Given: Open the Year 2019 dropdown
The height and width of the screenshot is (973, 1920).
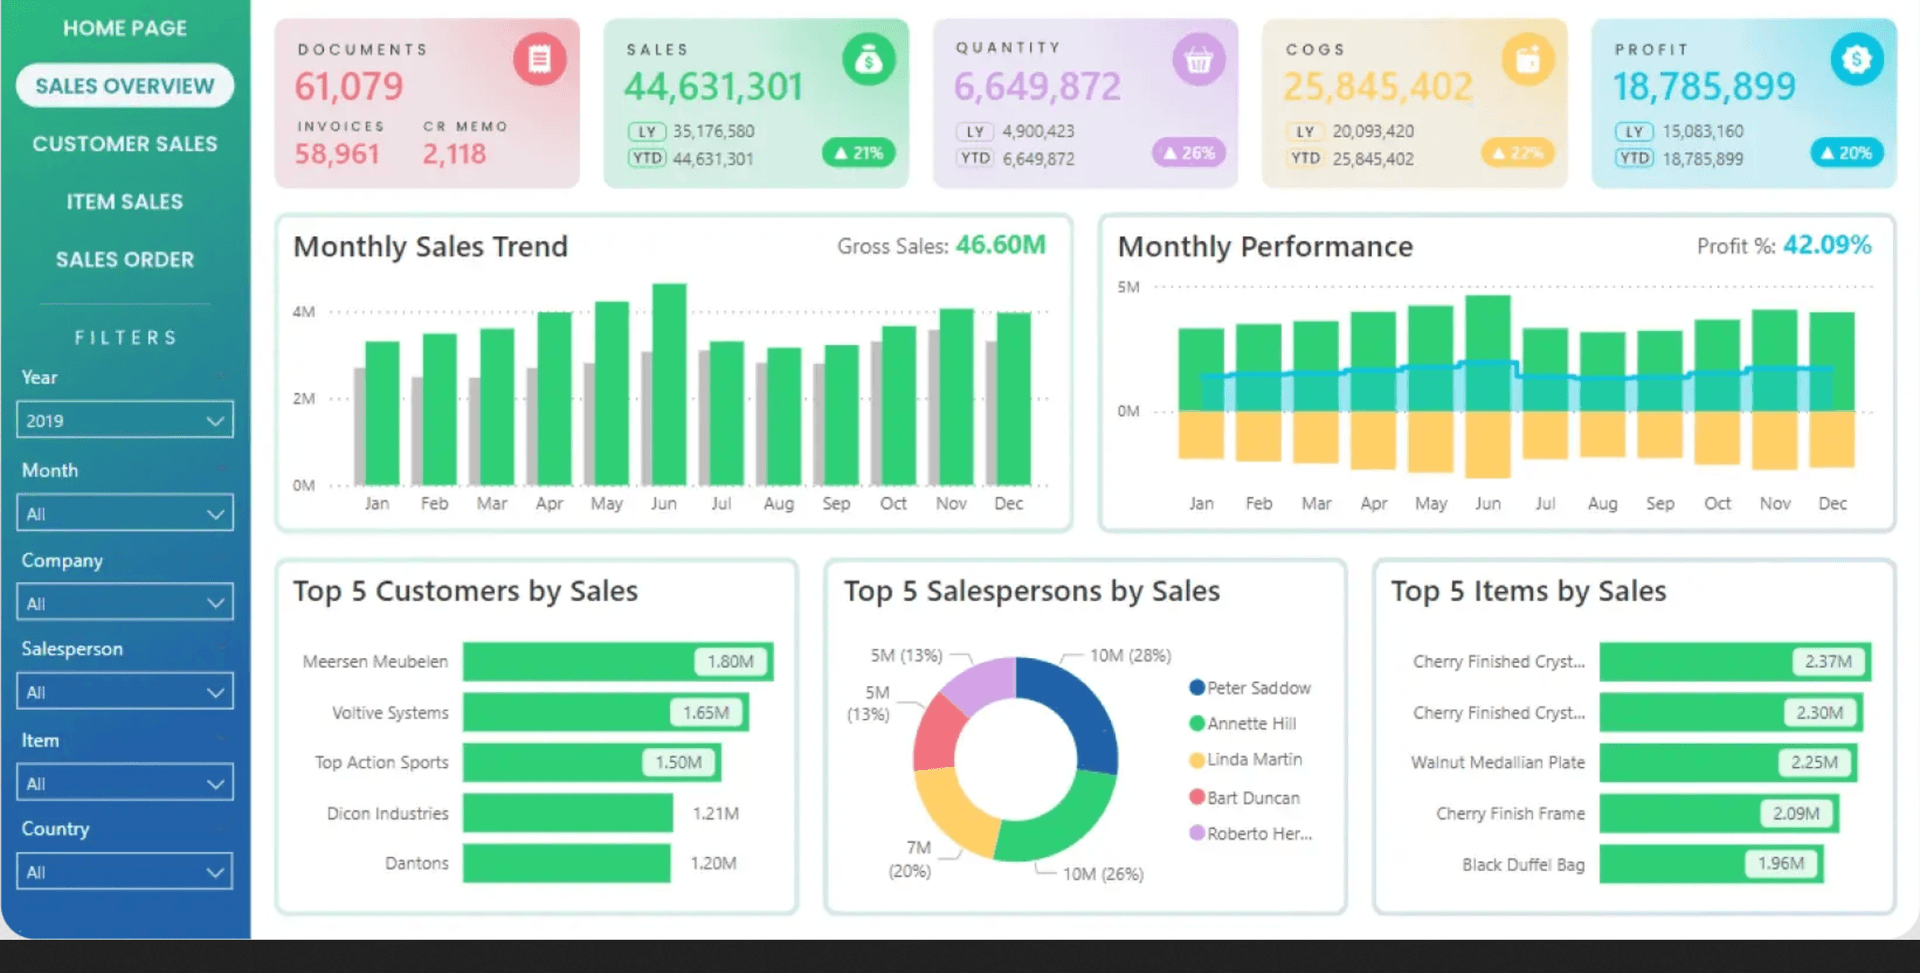Looking at the screenshot, I should tap(125, 420).
